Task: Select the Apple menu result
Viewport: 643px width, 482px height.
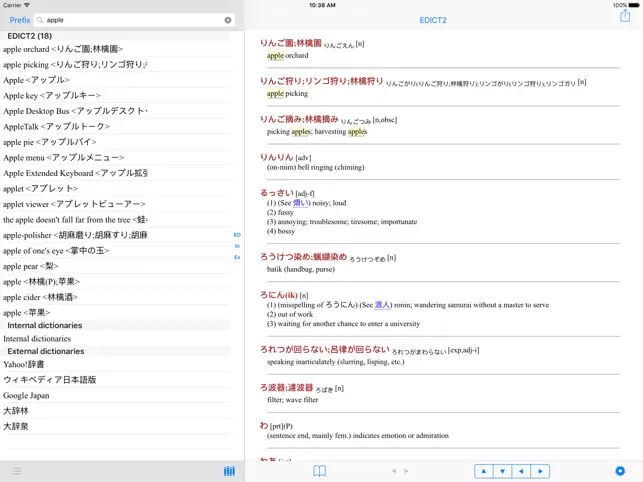Action: [x=116, y=158]
